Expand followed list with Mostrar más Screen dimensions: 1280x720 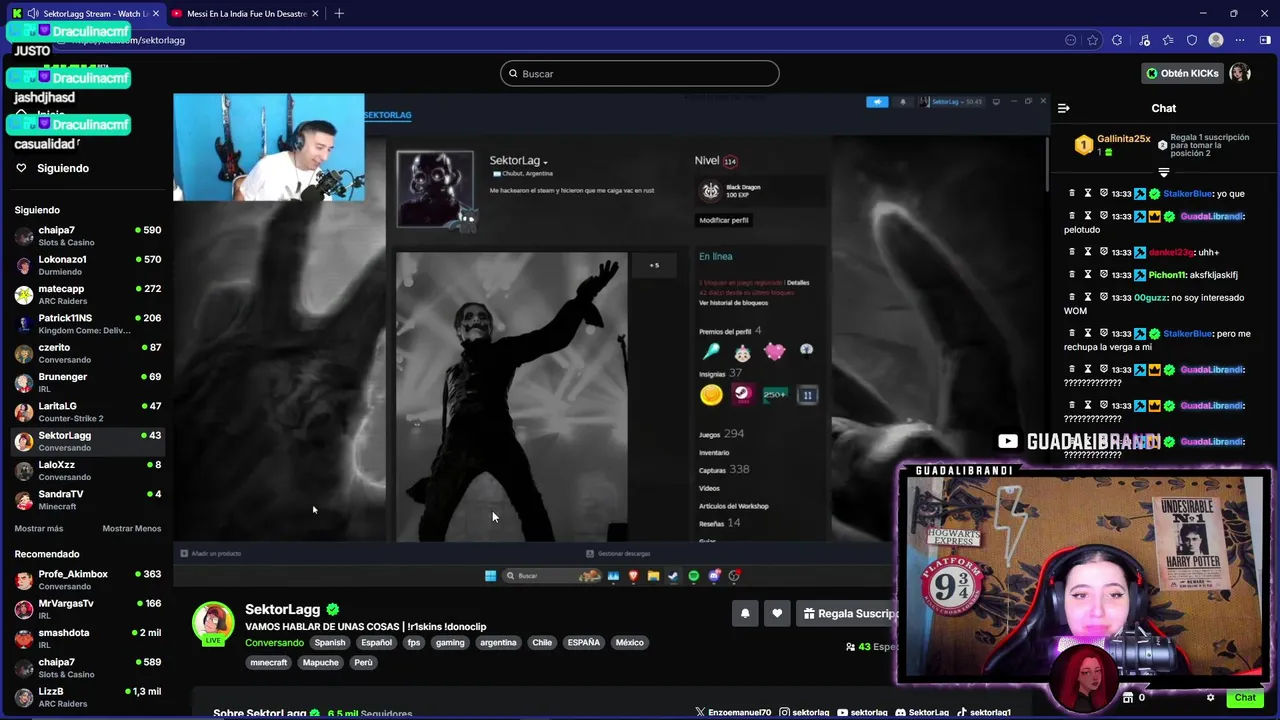pyautogui.click(x=39, y=528)
